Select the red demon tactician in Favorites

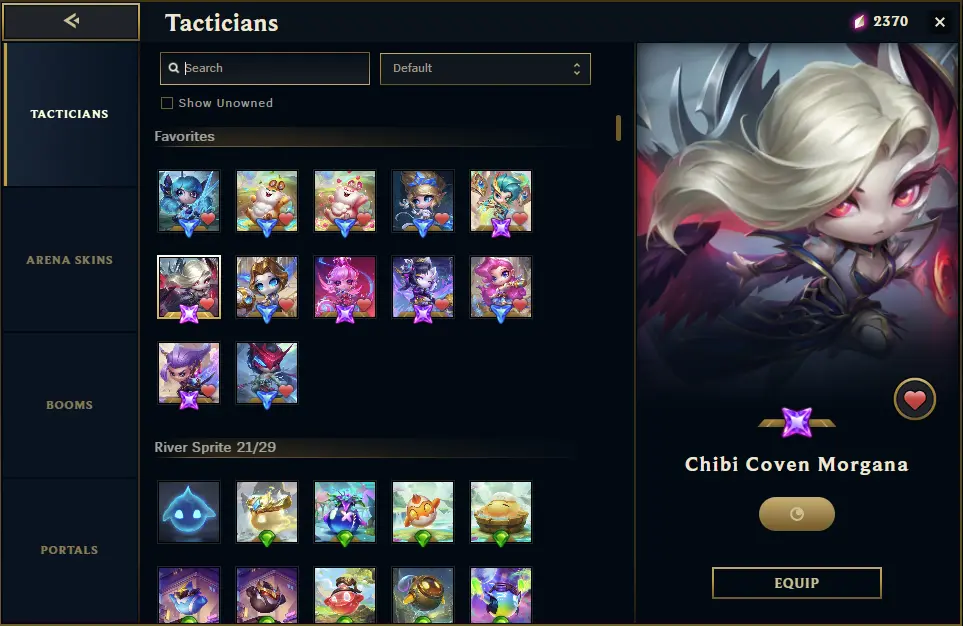267,373
